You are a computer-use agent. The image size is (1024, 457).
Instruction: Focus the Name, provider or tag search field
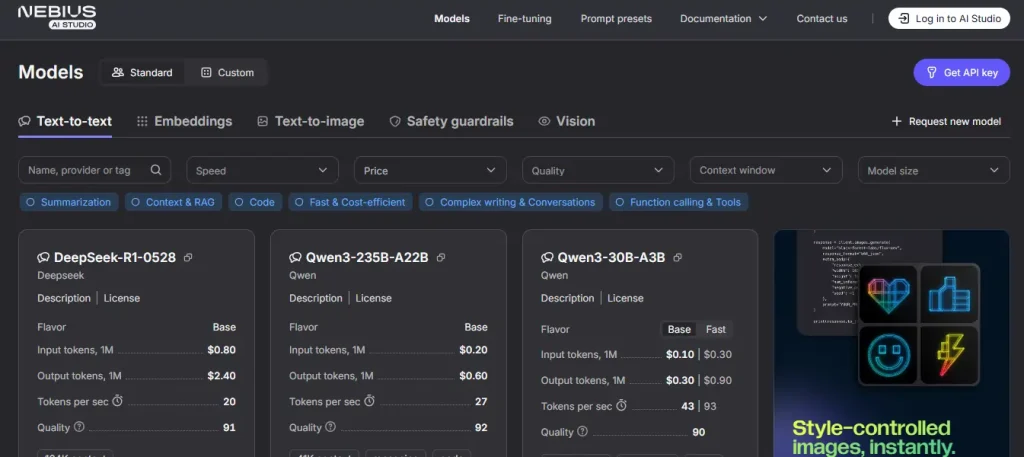click(95, 170)
